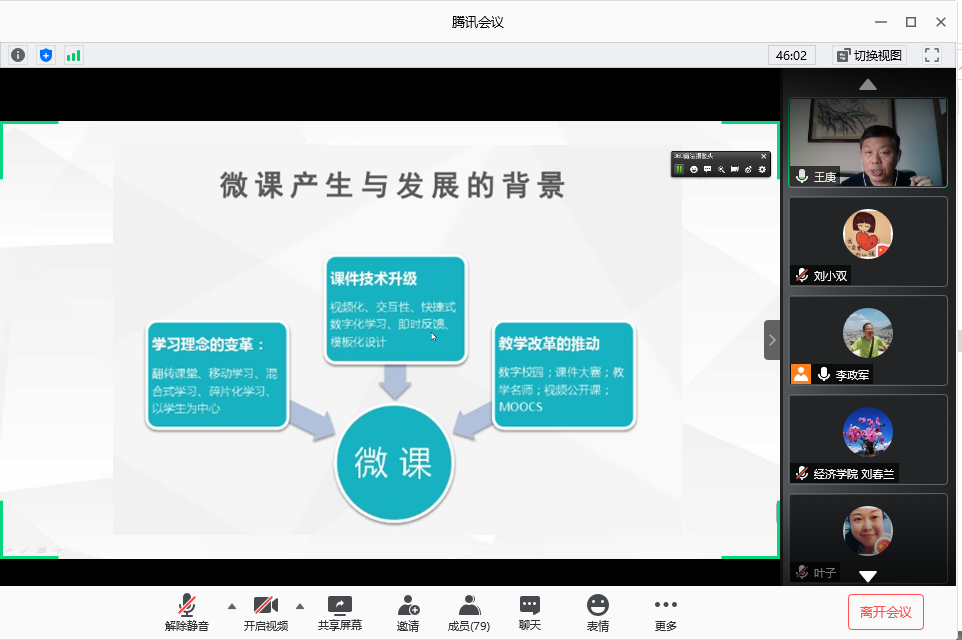Viewport: 962px width, 640px height.
Task: Open settings gear in 360 camera toolbar
Action: tap(763, 169)
